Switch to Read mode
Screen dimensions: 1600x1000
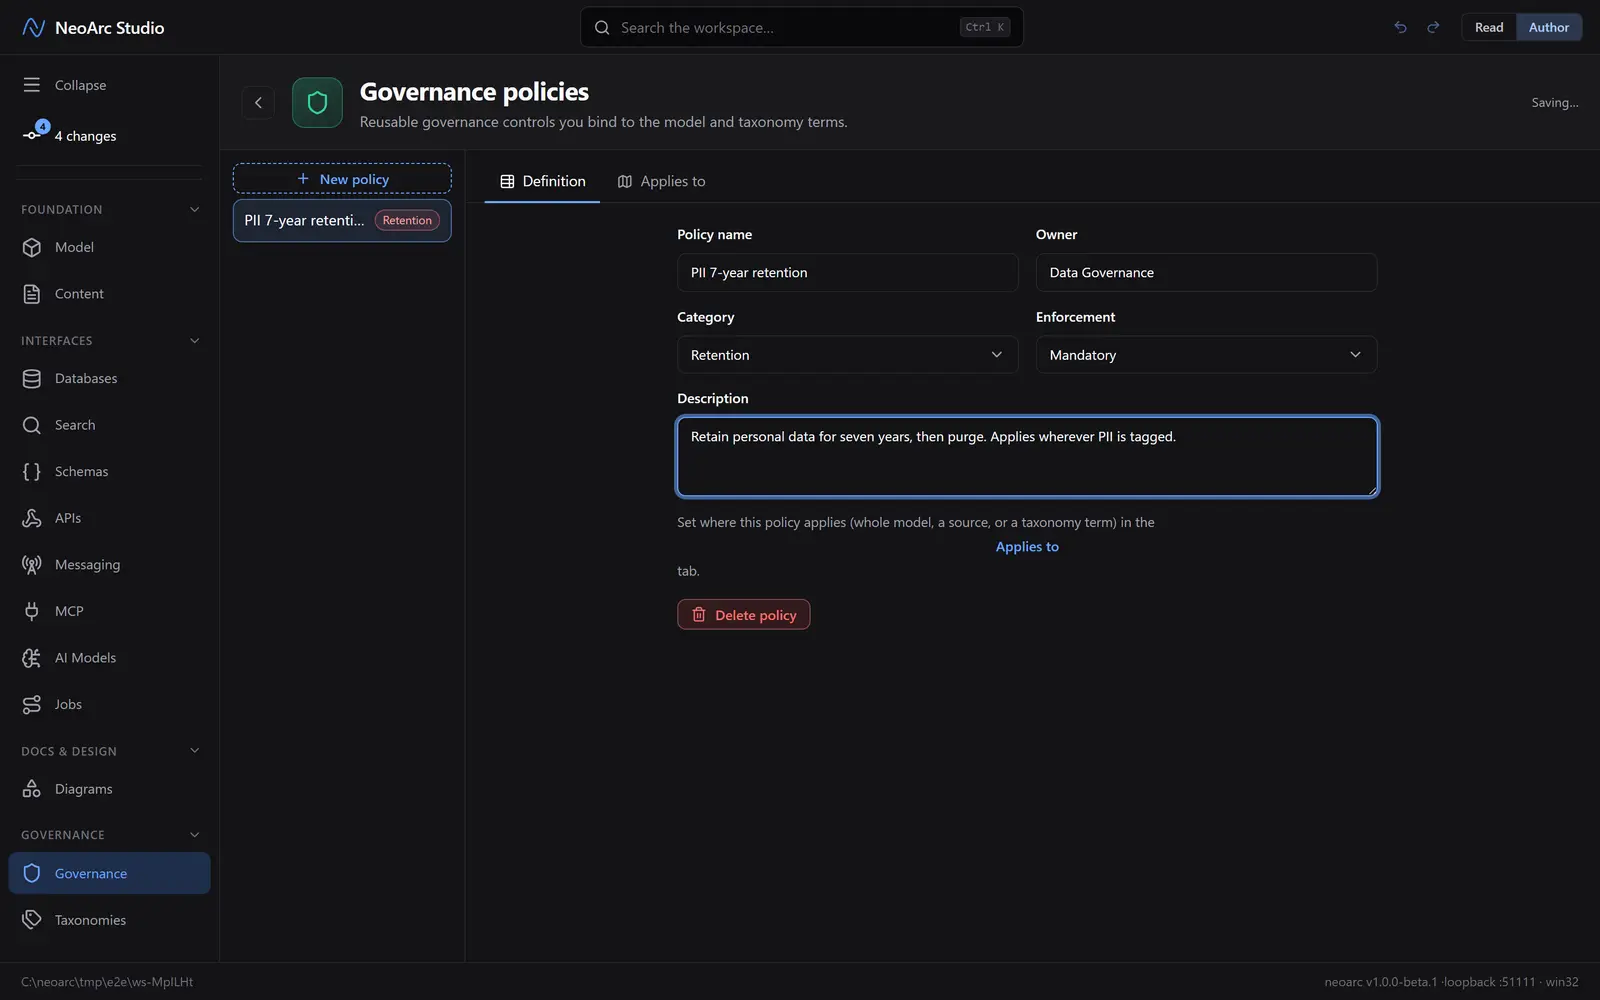coord(1489,27)
